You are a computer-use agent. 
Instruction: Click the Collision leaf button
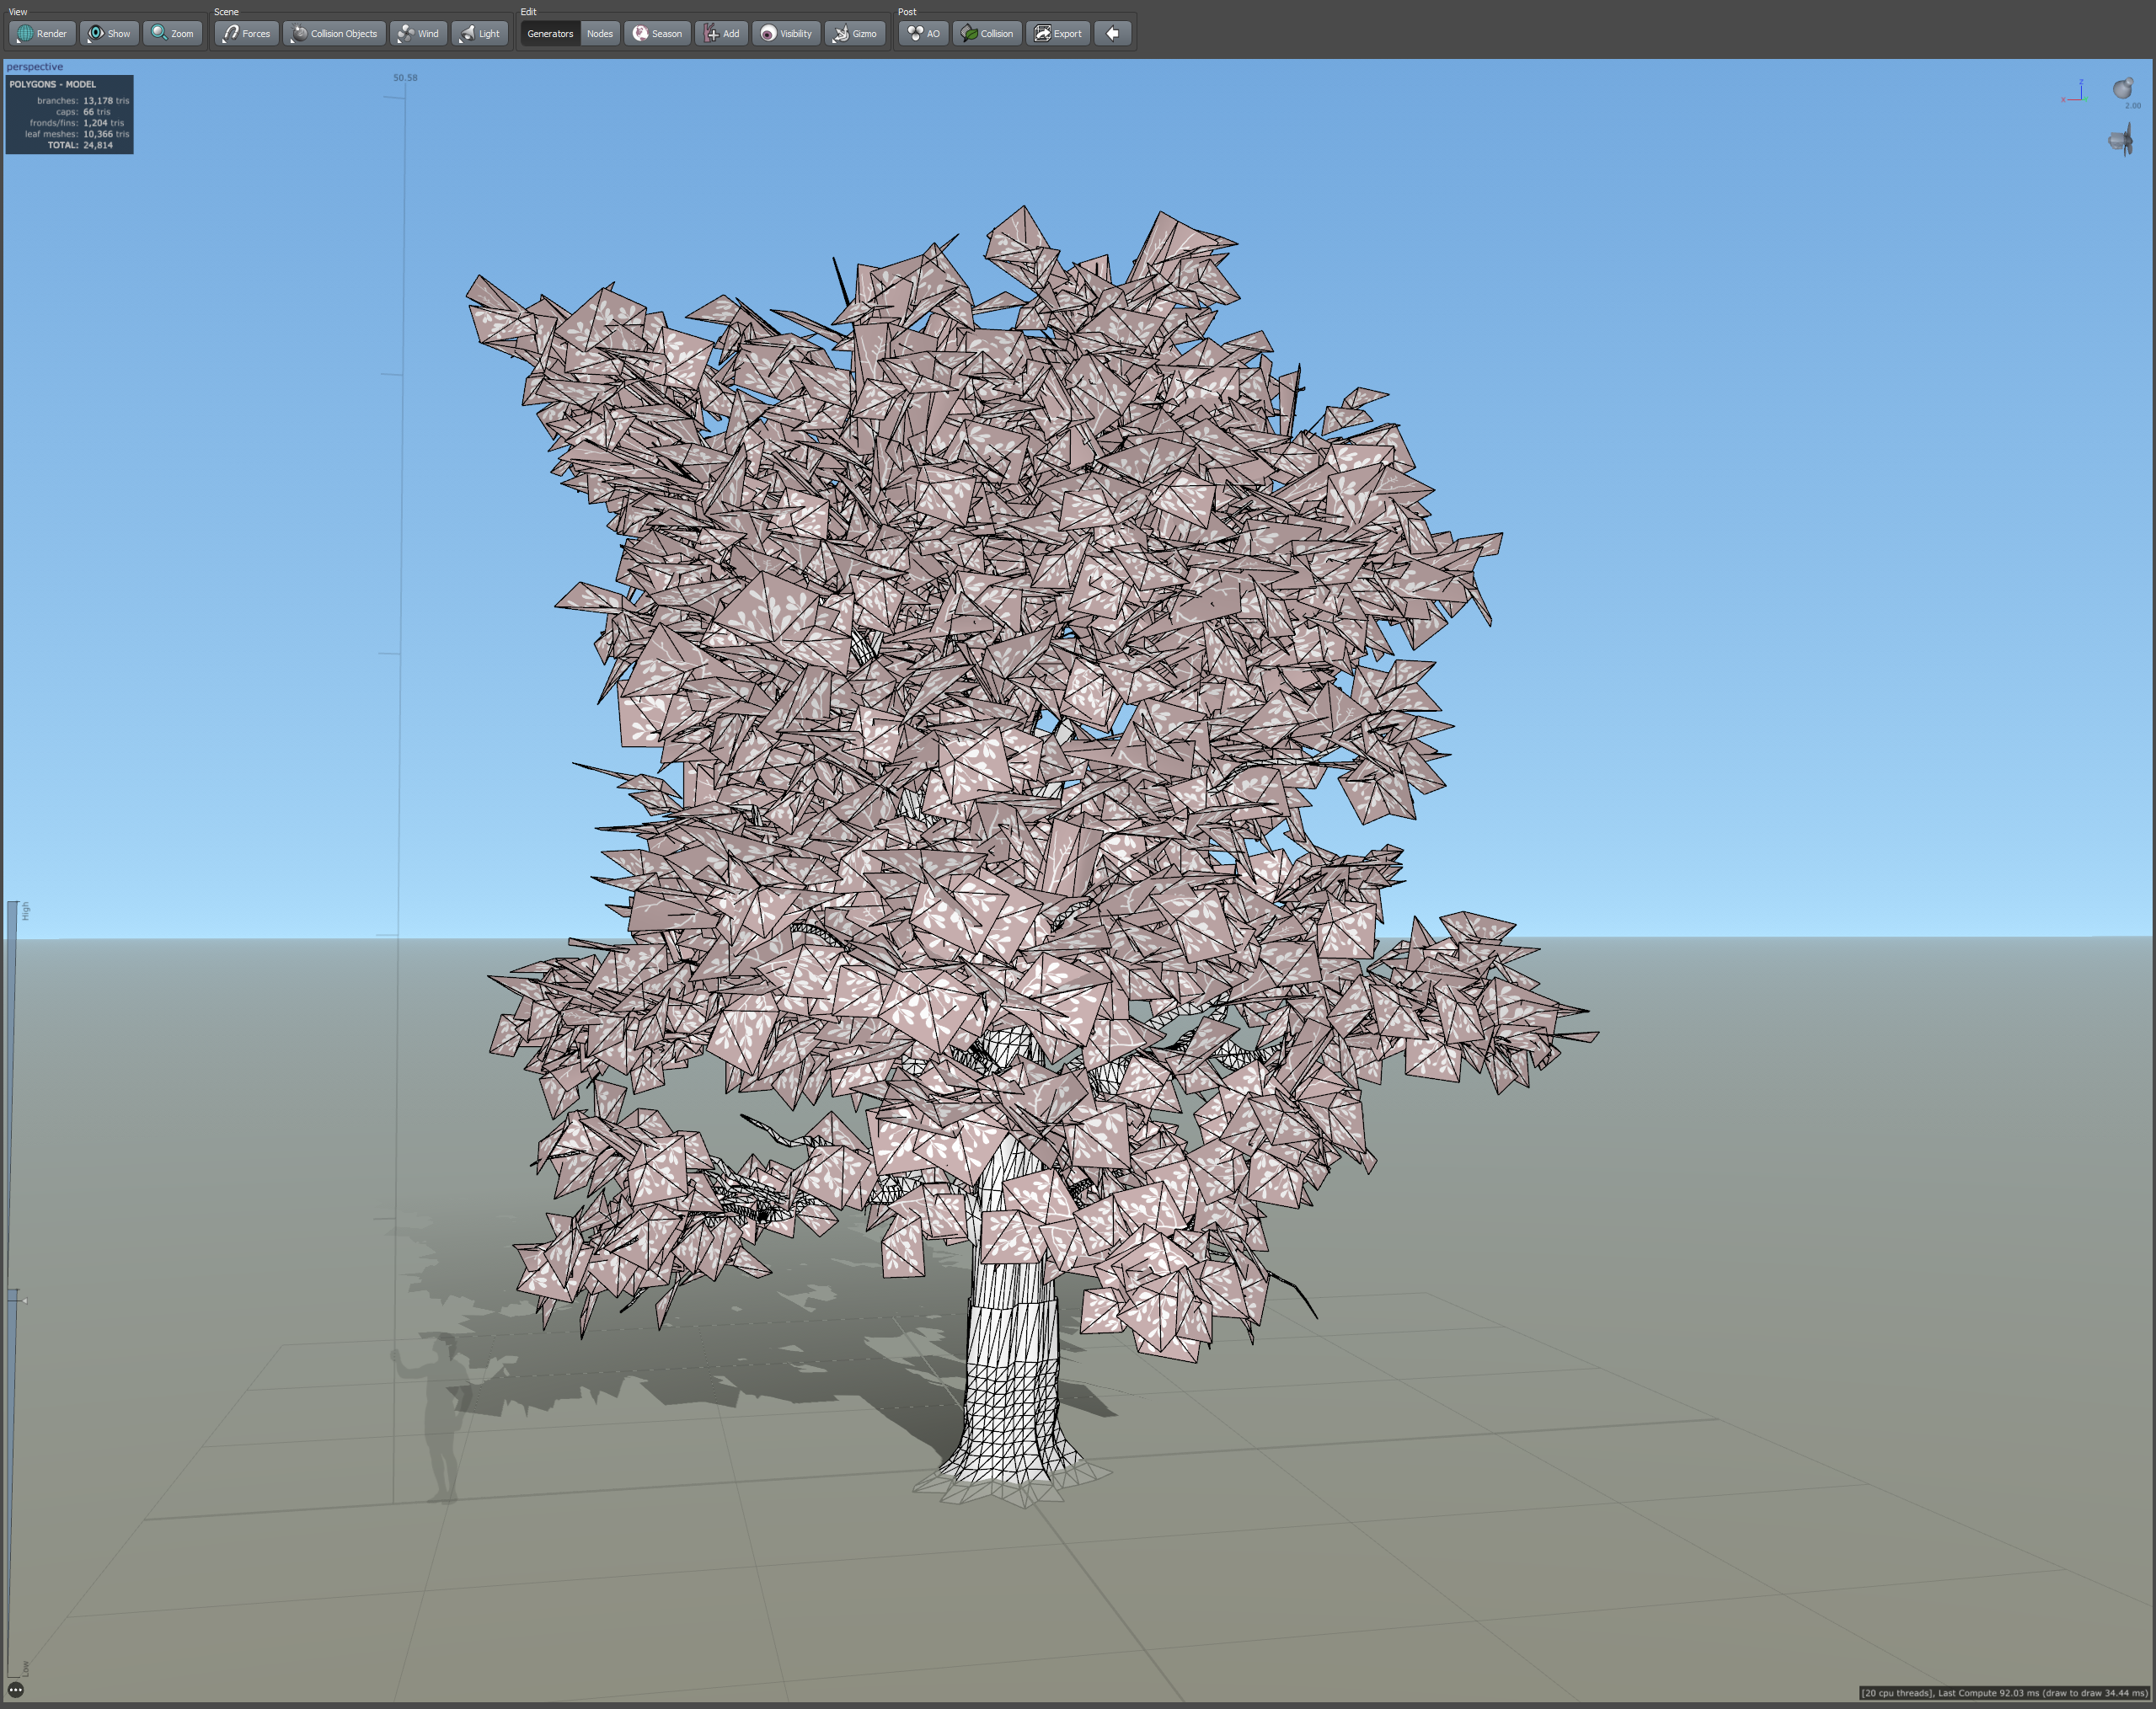pyautogui.click(x=987, y=33)
